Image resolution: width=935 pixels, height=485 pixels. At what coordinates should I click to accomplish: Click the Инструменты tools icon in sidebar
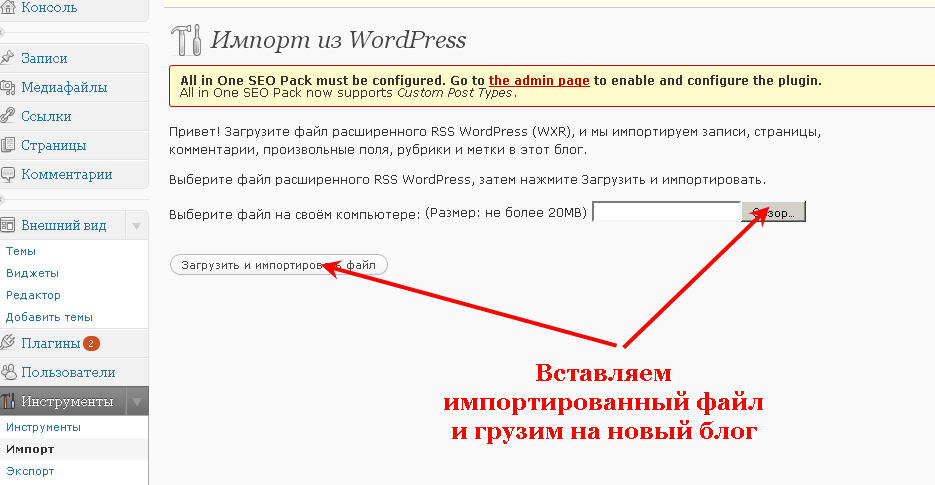pyautogui.click(x=7, y=401)
